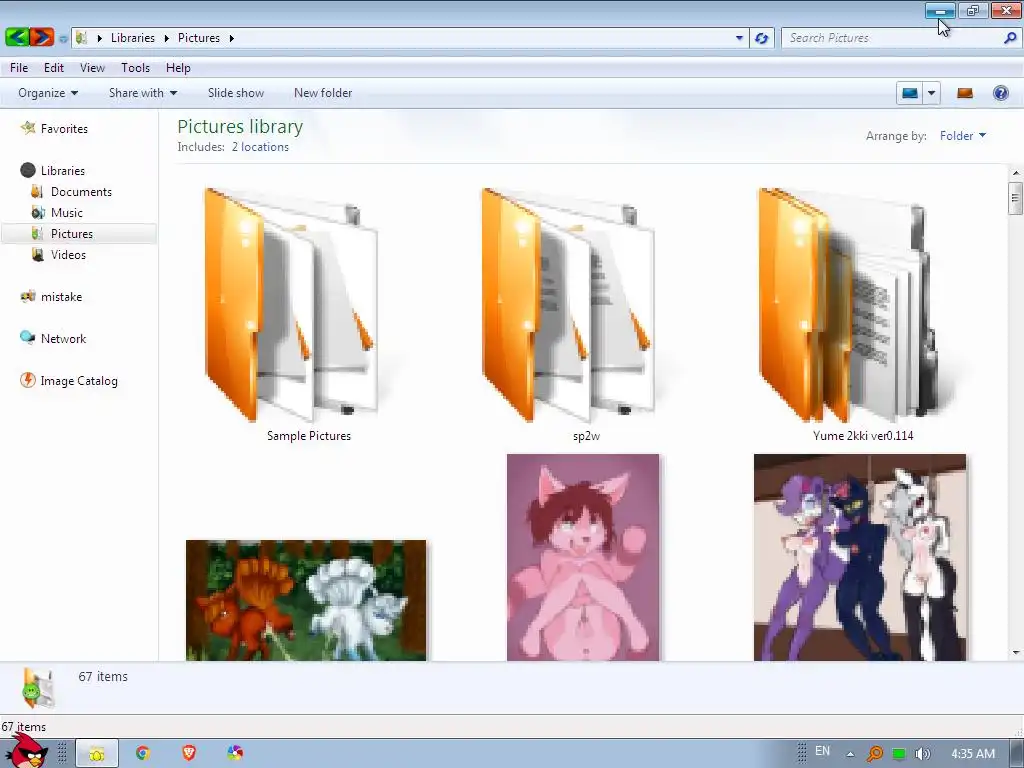Screen dimensions: 1024x768
Task: Start the Slide show
Action: click(x=236, y=93)
